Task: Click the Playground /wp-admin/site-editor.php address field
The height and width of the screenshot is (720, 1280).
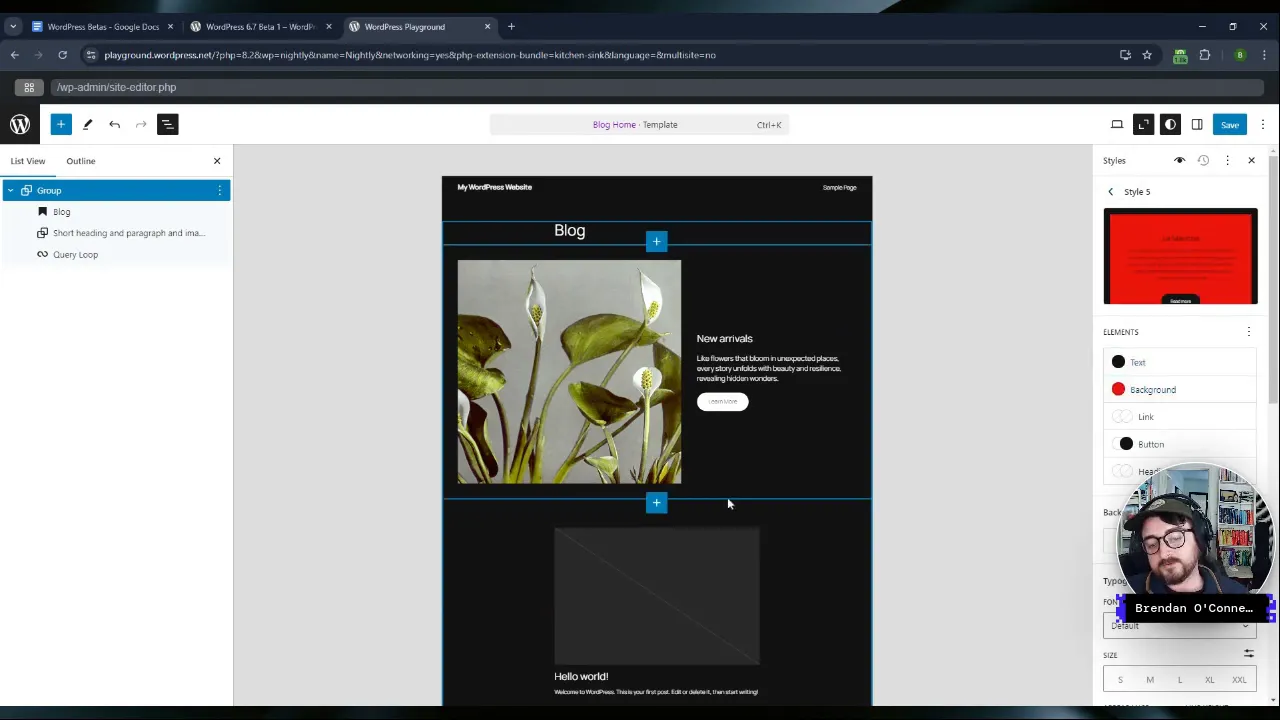Action: click(655, 87)
